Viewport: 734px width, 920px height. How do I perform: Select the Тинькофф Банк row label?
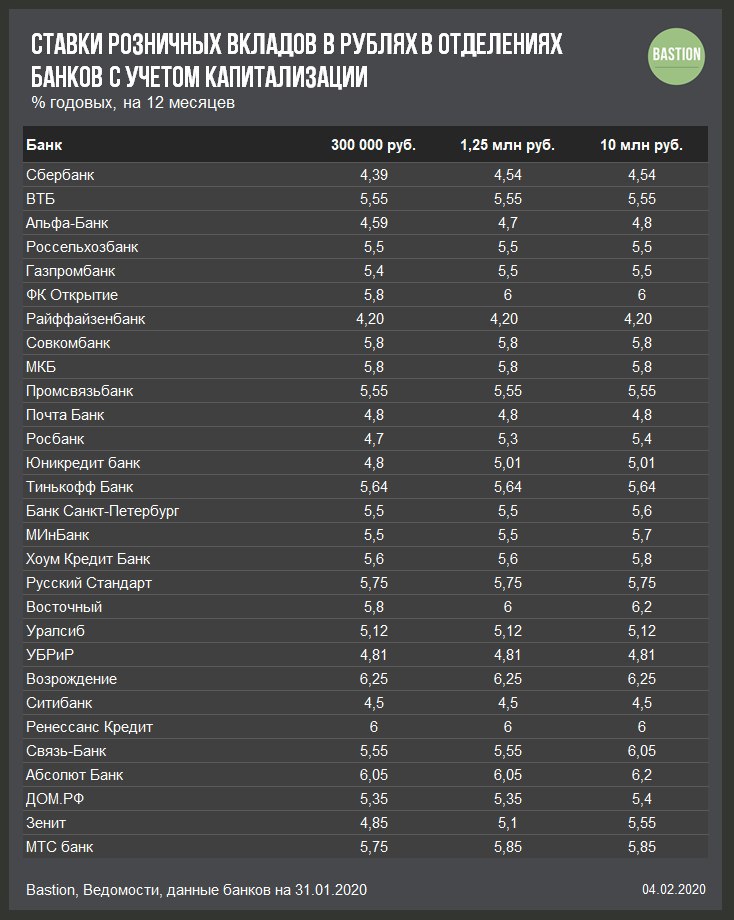pos(80,487)
